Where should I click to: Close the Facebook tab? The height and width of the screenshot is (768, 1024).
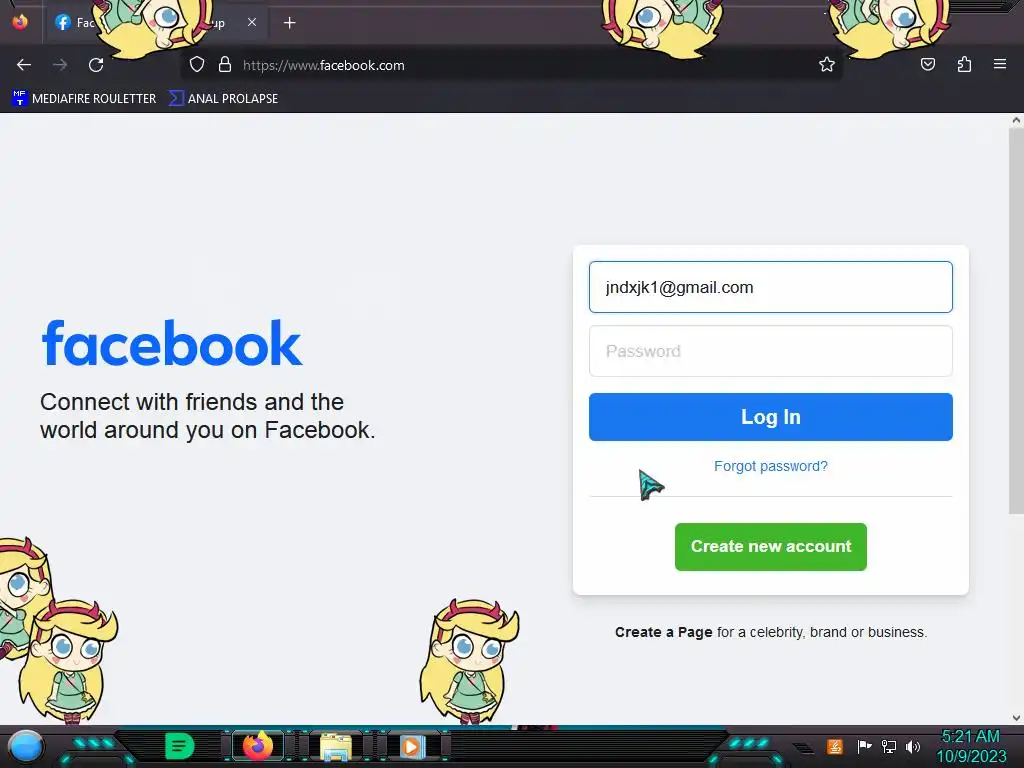[x=252, y=22]
